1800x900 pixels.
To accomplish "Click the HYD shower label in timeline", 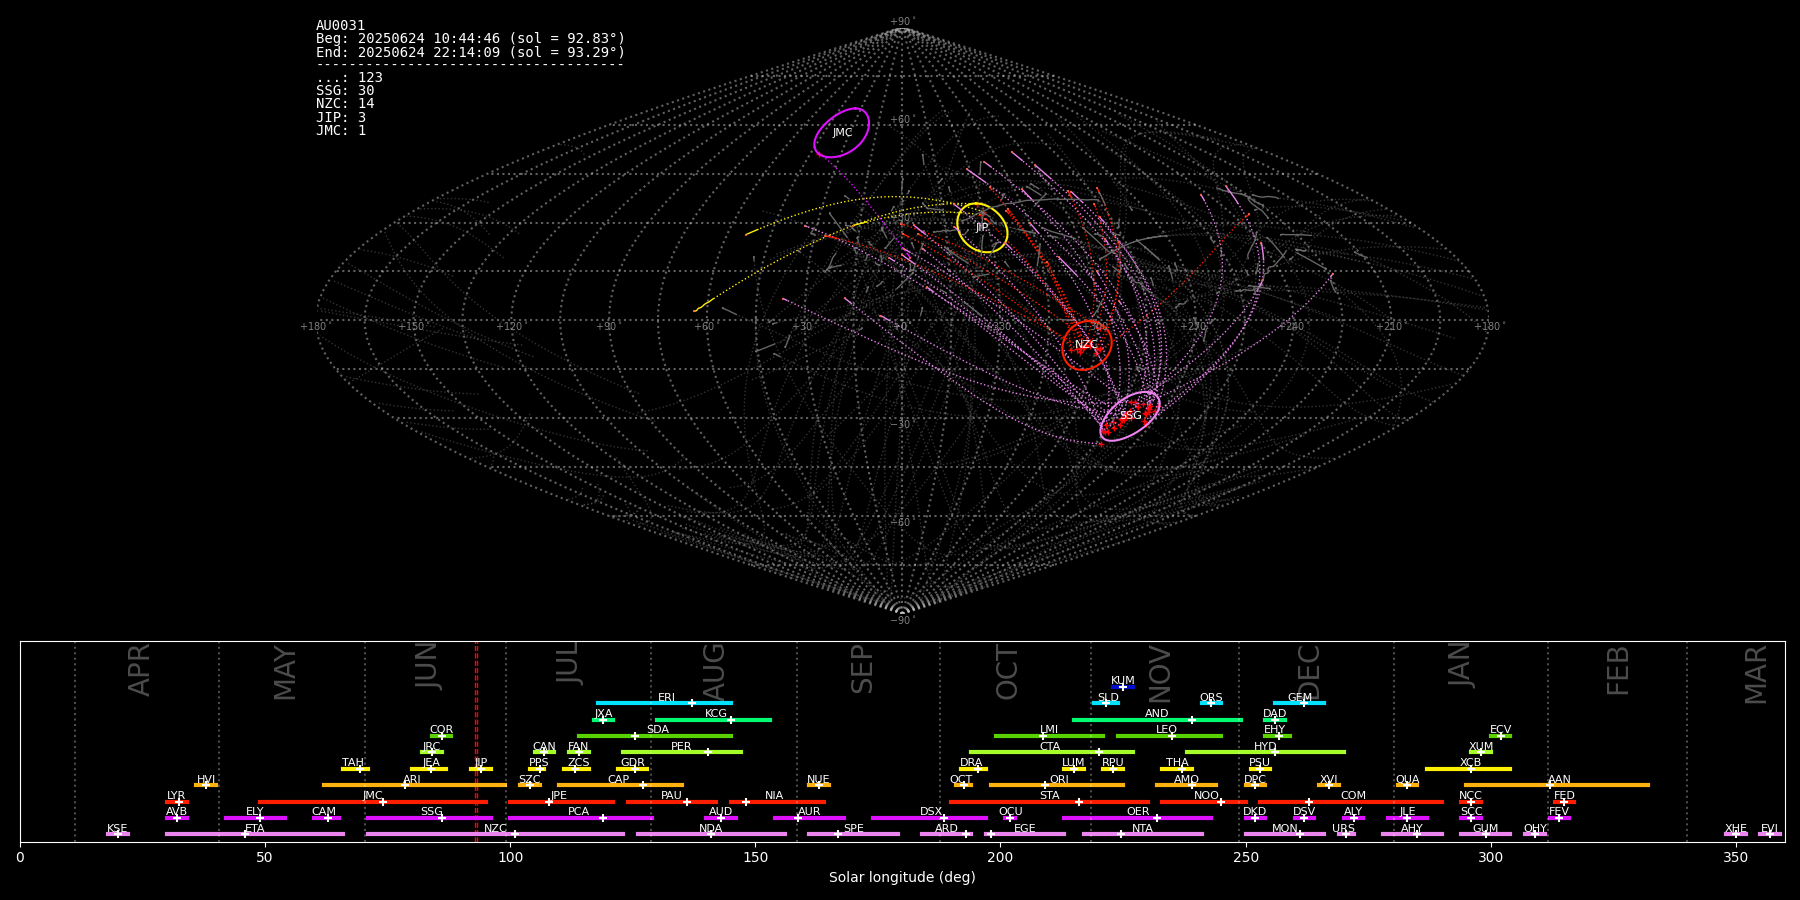I will pyautogui.click(x=1265, y=747).
